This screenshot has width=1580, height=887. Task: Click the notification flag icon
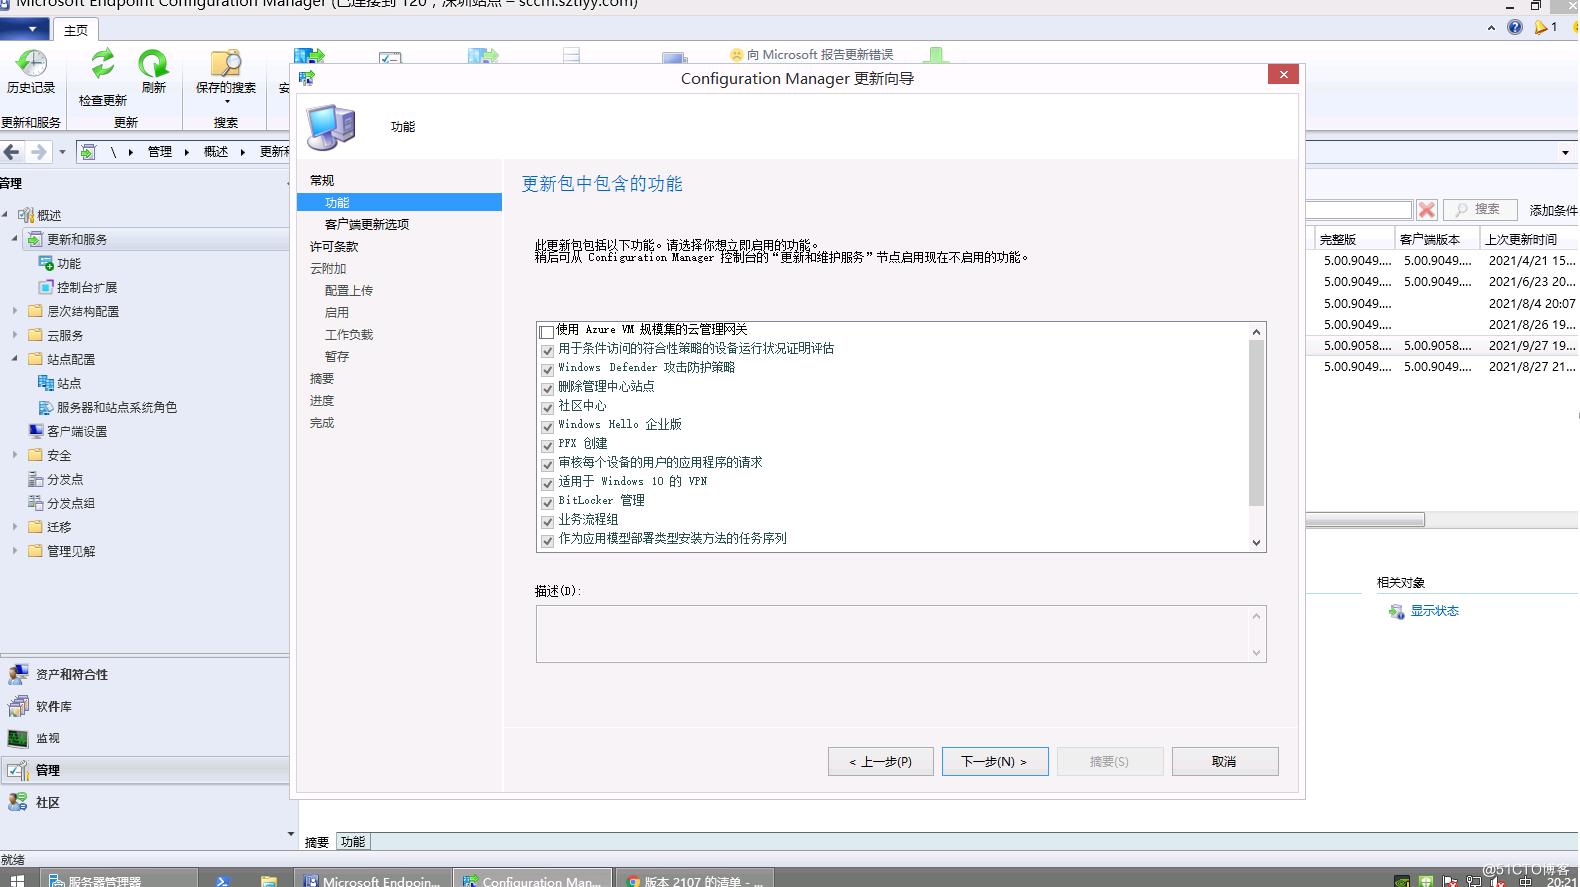(1541, 28)
